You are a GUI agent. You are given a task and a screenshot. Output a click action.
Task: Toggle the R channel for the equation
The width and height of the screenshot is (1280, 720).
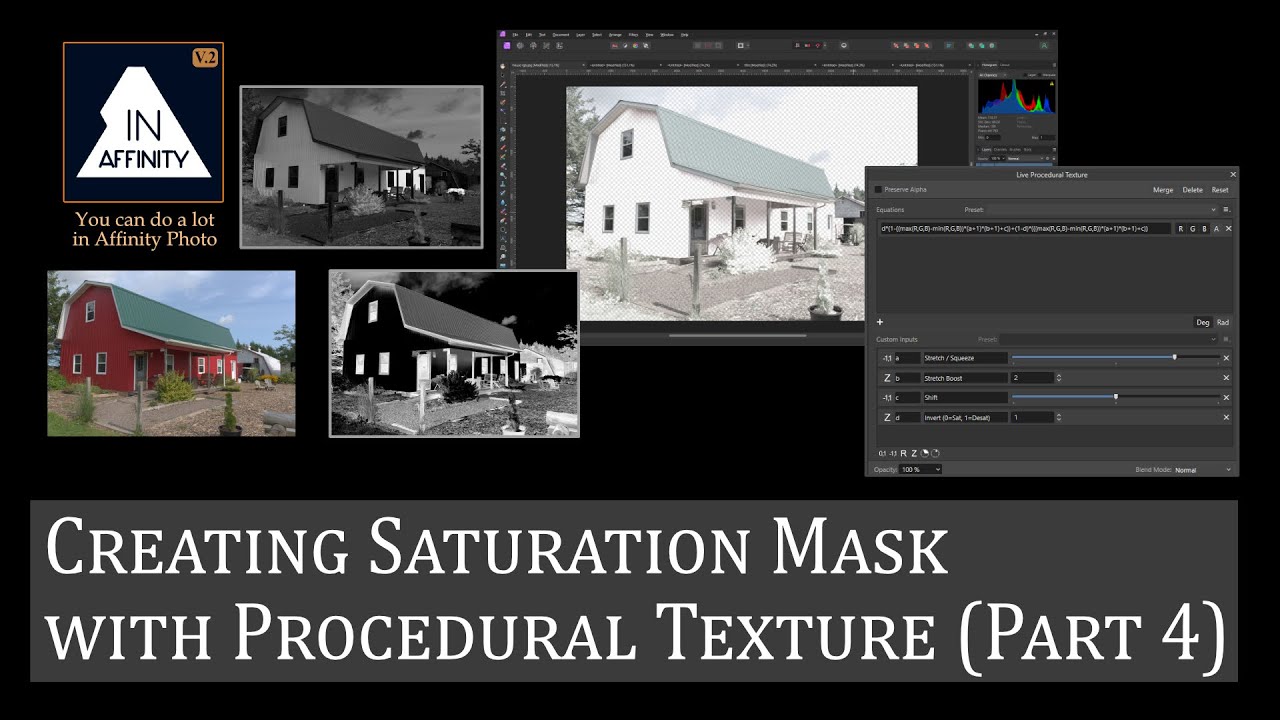[x=1181, y=229]
